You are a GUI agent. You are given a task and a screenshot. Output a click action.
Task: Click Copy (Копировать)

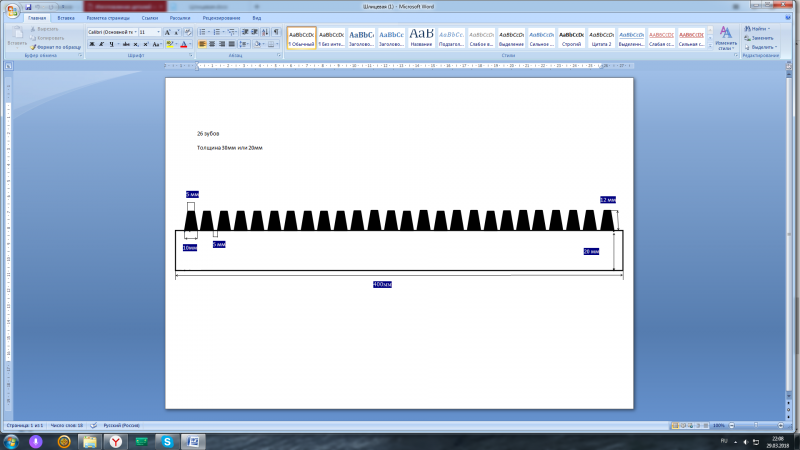(47, 38)
